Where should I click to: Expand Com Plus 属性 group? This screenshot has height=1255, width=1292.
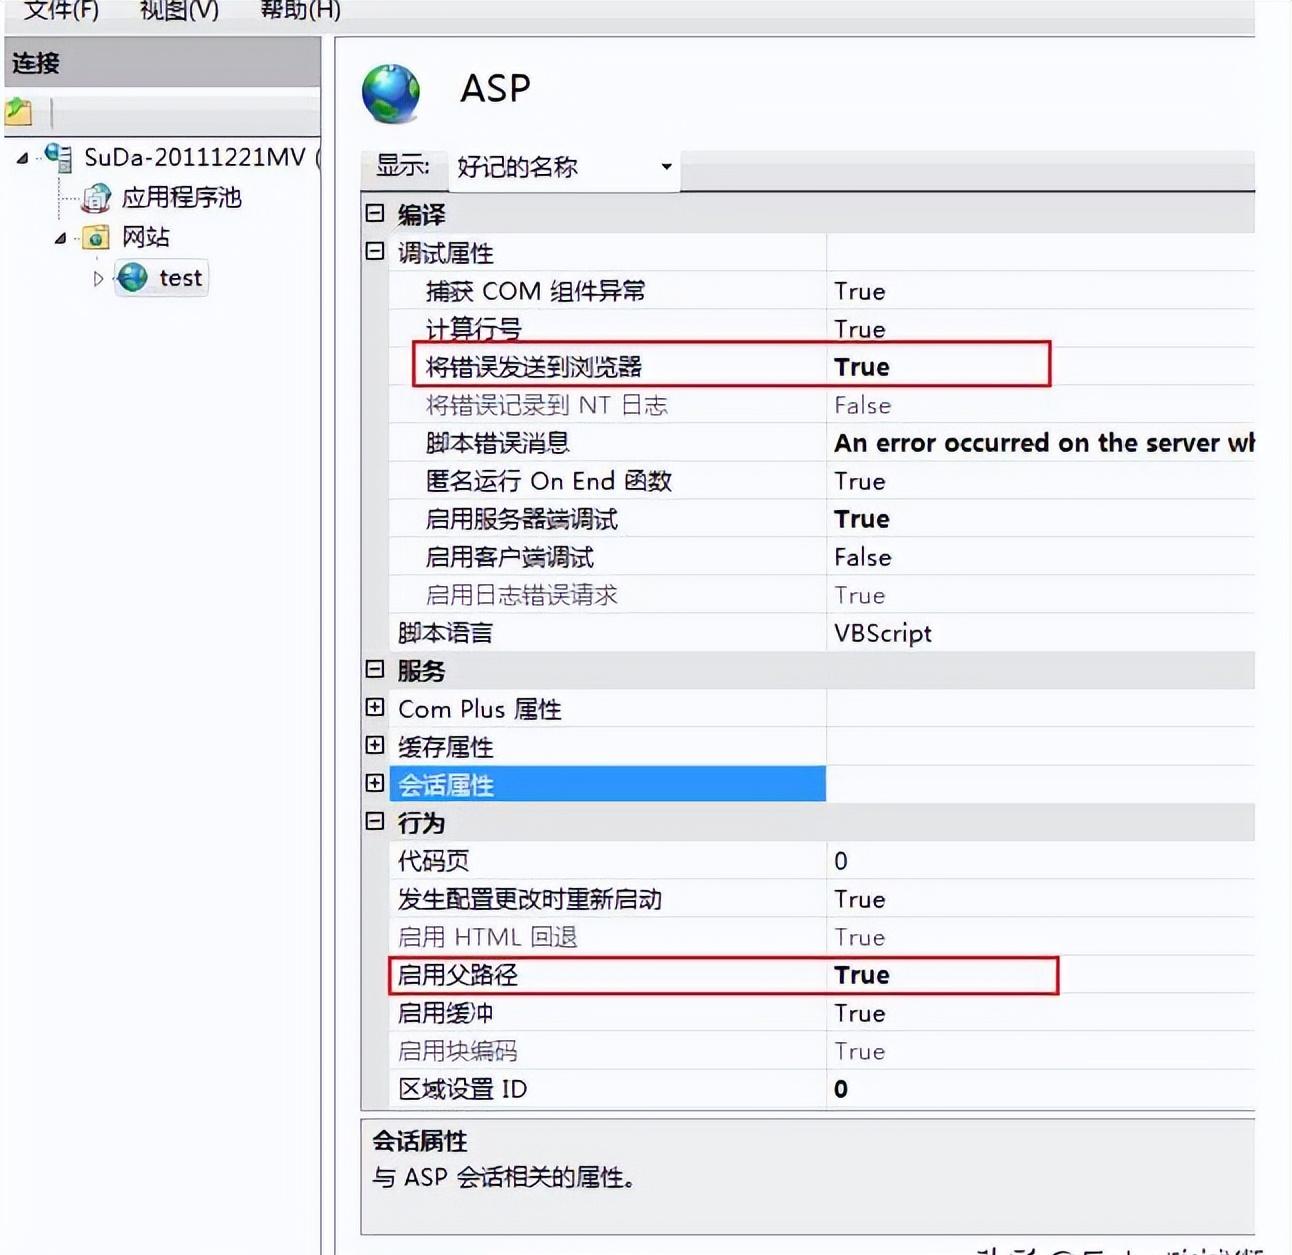point(375,707)
